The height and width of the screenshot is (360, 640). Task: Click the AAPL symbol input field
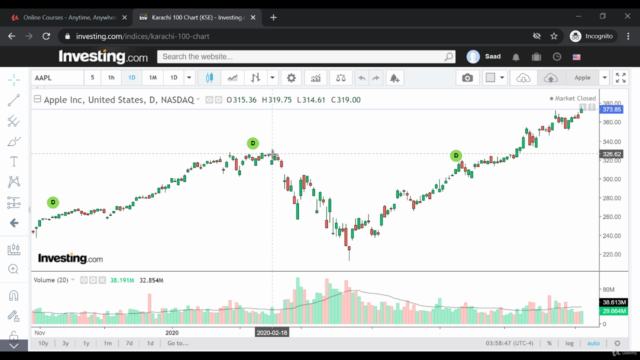tap(57, 78)
